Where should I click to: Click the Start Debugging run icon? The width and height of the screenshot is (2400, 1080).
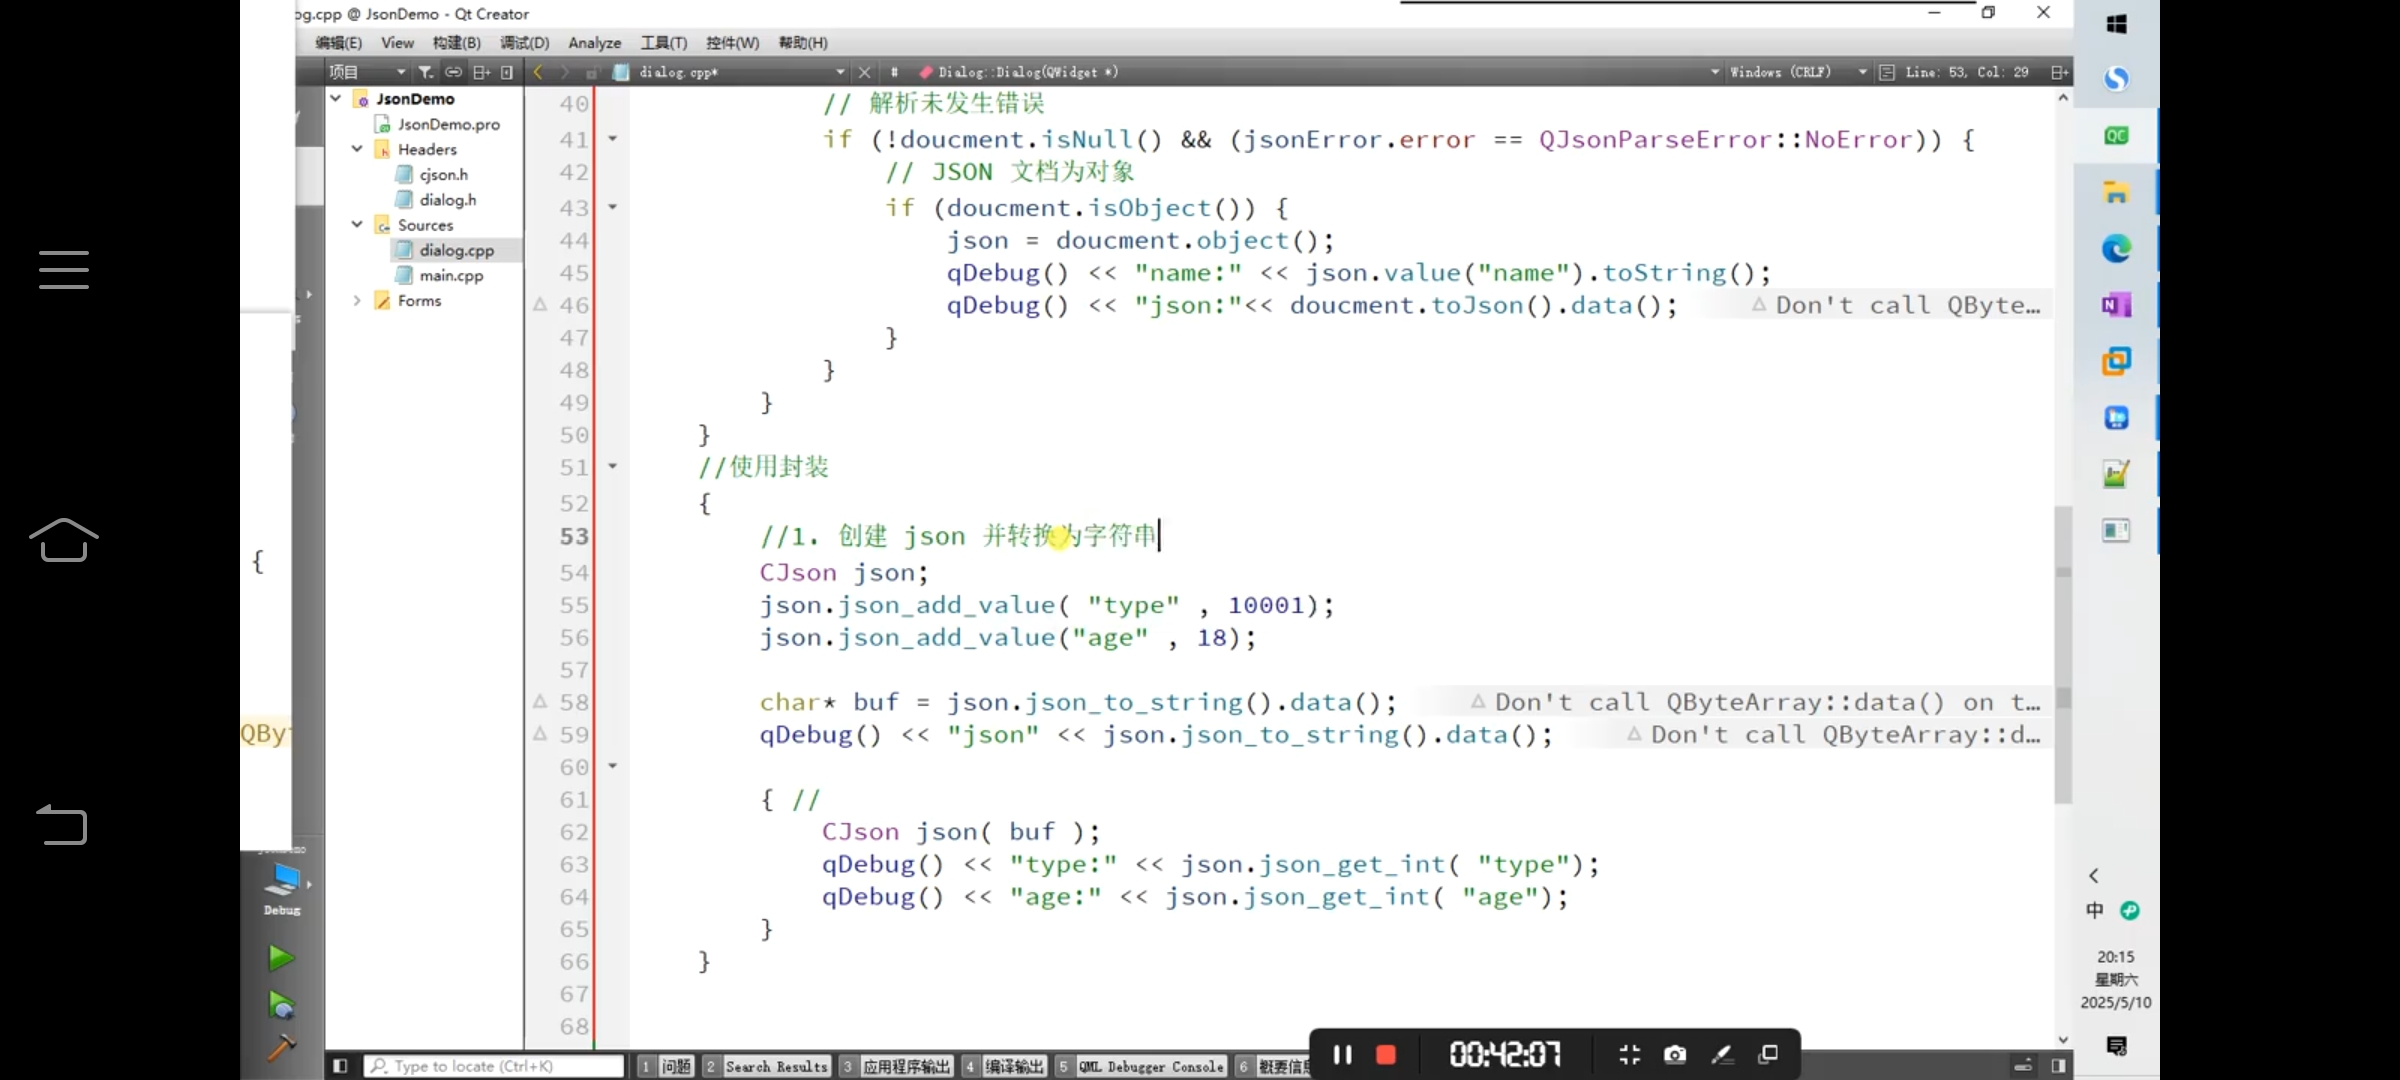coord(281,1004)
